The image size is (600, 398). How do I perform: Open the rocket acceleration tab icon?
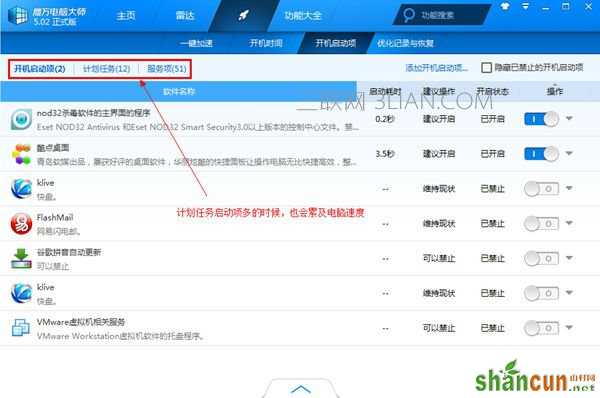tap(243, 15)
